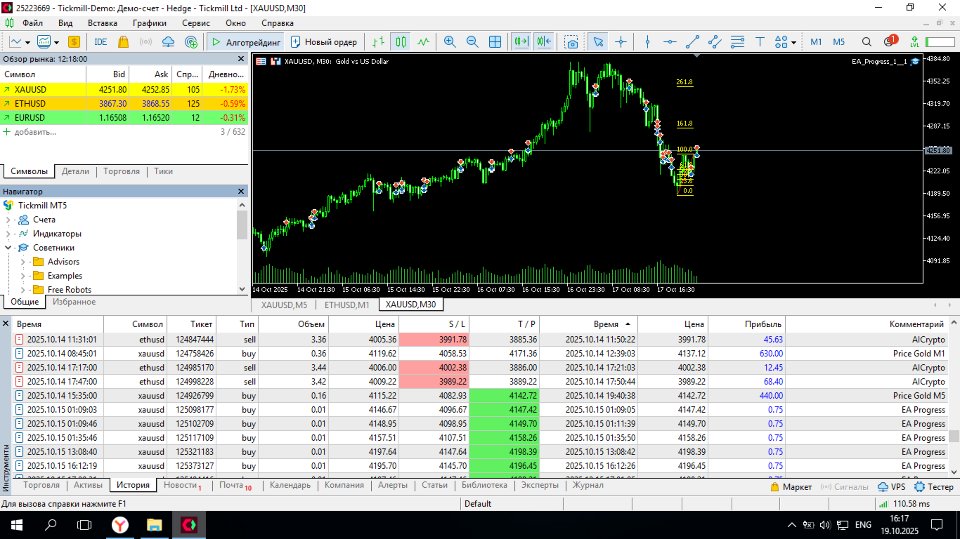Open Тестер in the toolbox bar
960x539 pixels.
click(x=934, y=487)
